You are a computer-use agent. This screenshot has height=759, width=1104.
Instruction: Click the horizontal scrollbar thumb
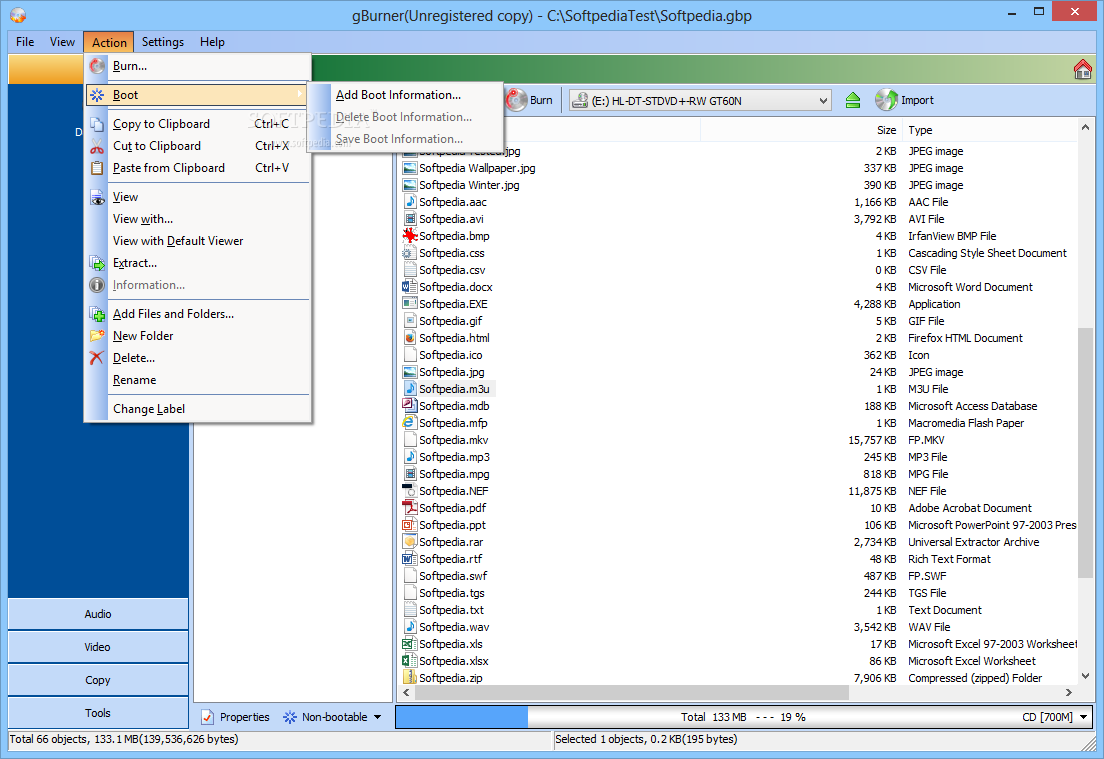coord(632,693)
